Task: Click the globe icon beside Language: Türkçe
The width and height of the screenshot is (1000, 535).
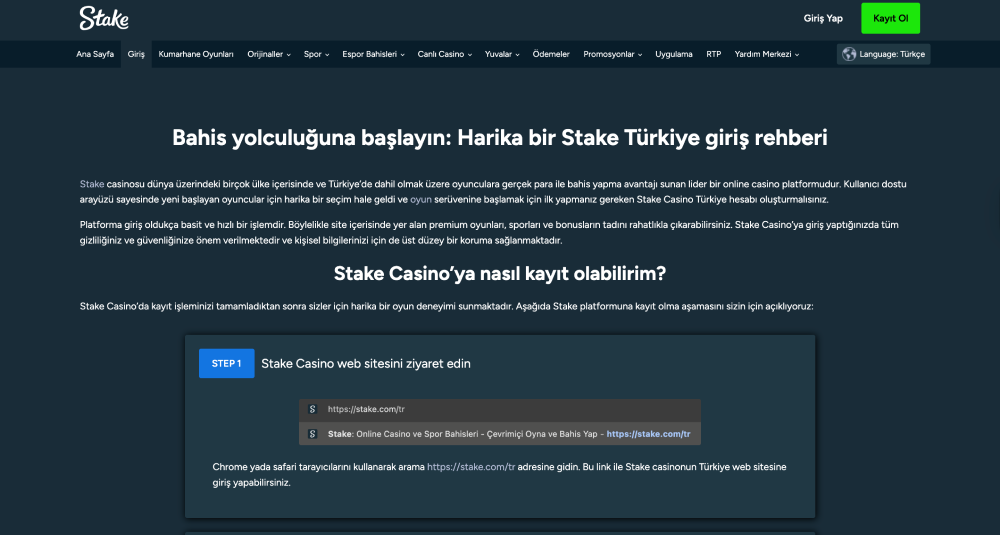Action: pyautogui.click(x=849, y=54)
